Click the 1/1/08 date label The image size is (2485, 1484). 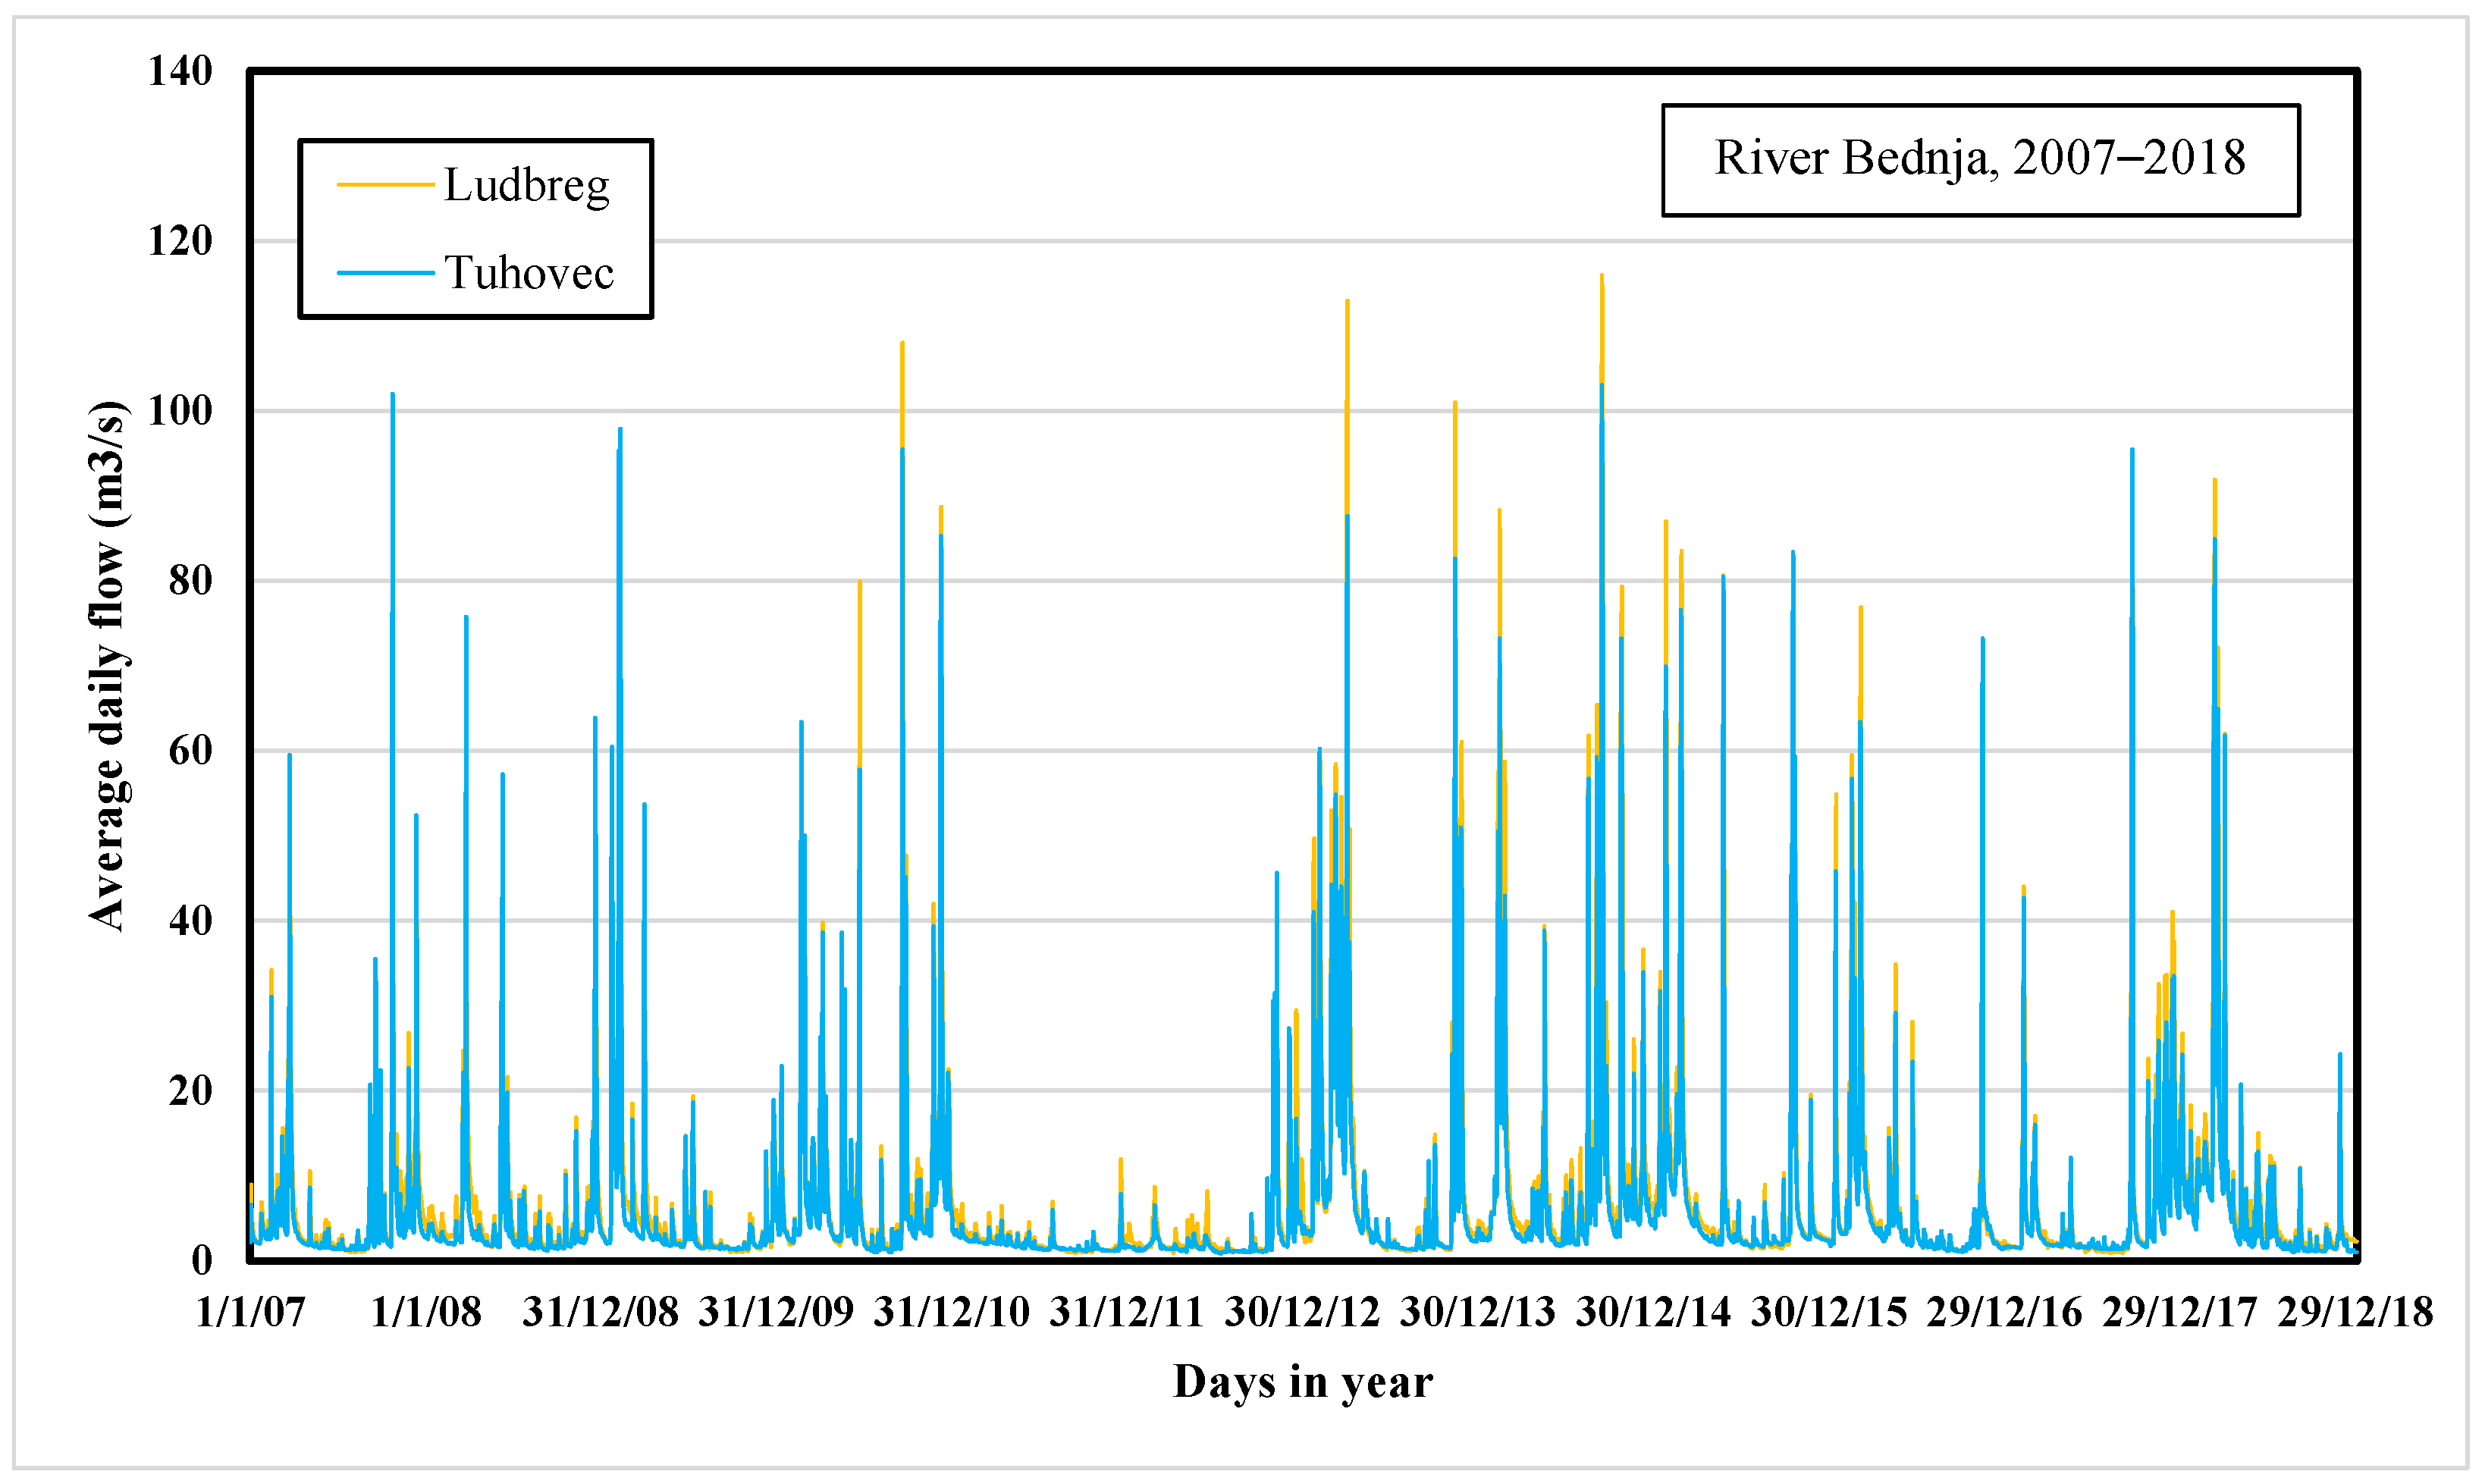click(426, 1312)
